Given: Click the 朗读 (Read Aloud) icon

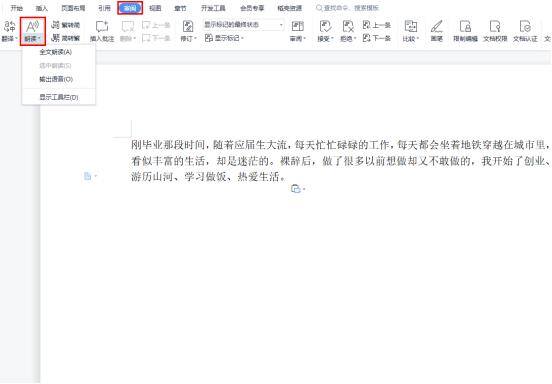Looking at the screenshot, I should 32,27.
